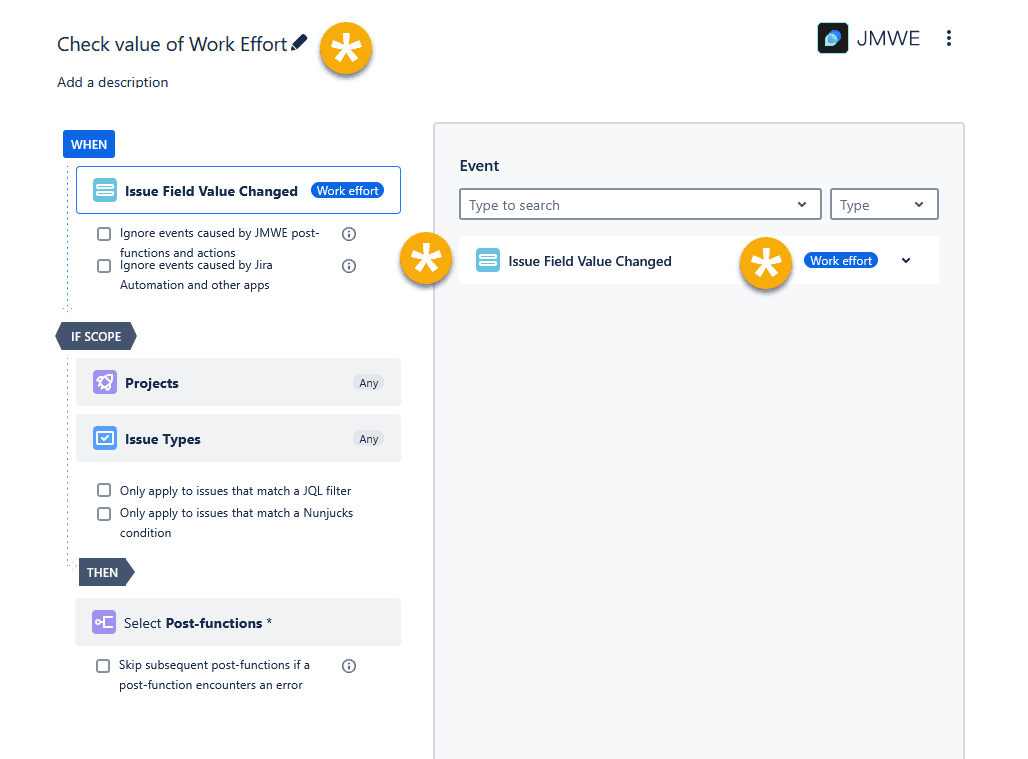Check only apply to issues matching Nunjucks condition

(x=104, y=514)
